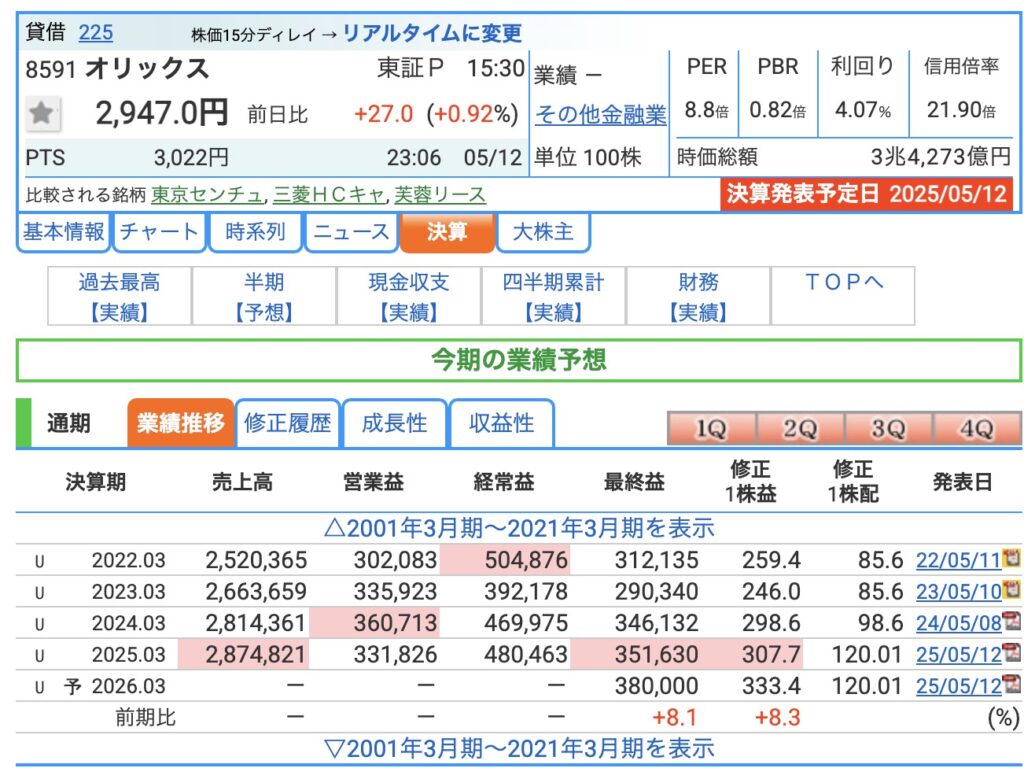This screenshot has width=1024, height=768.
Task: Open the その他金融業 sector link
Action: [600, 115]
